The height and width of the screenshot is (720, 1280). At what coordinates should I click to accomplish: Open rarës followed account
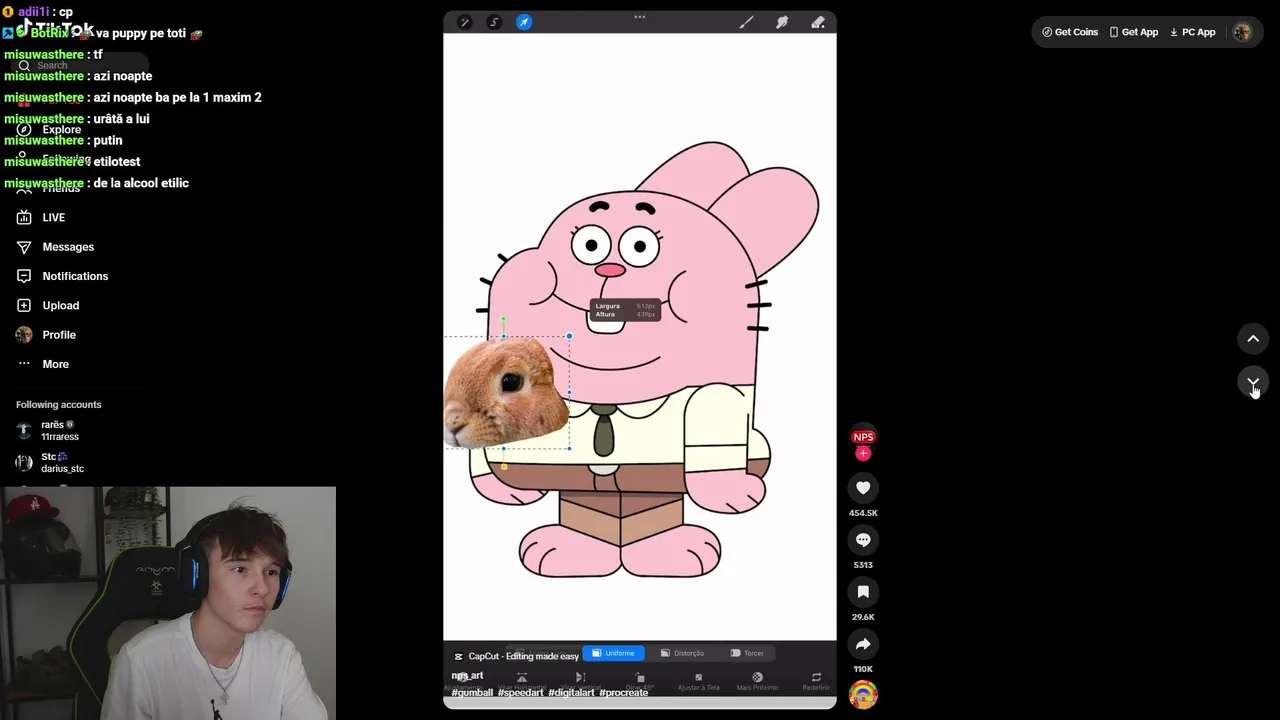coord(47,431)
